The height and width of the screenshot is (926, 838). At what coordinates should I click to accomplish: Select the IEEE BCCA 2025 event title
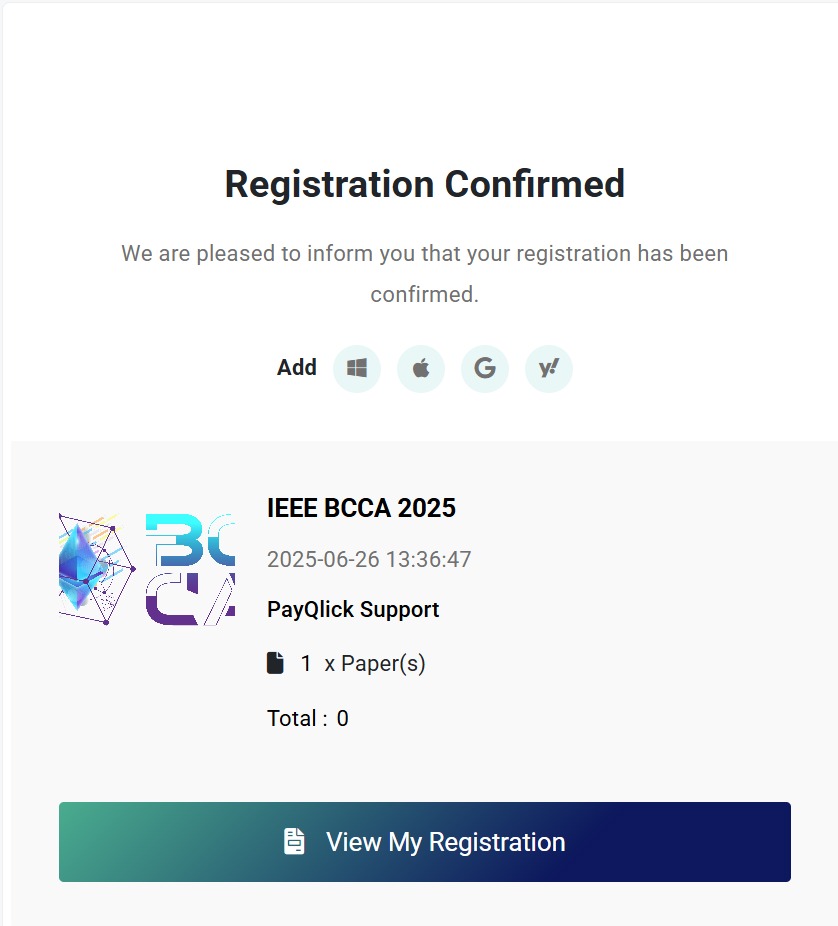point(361,508)
